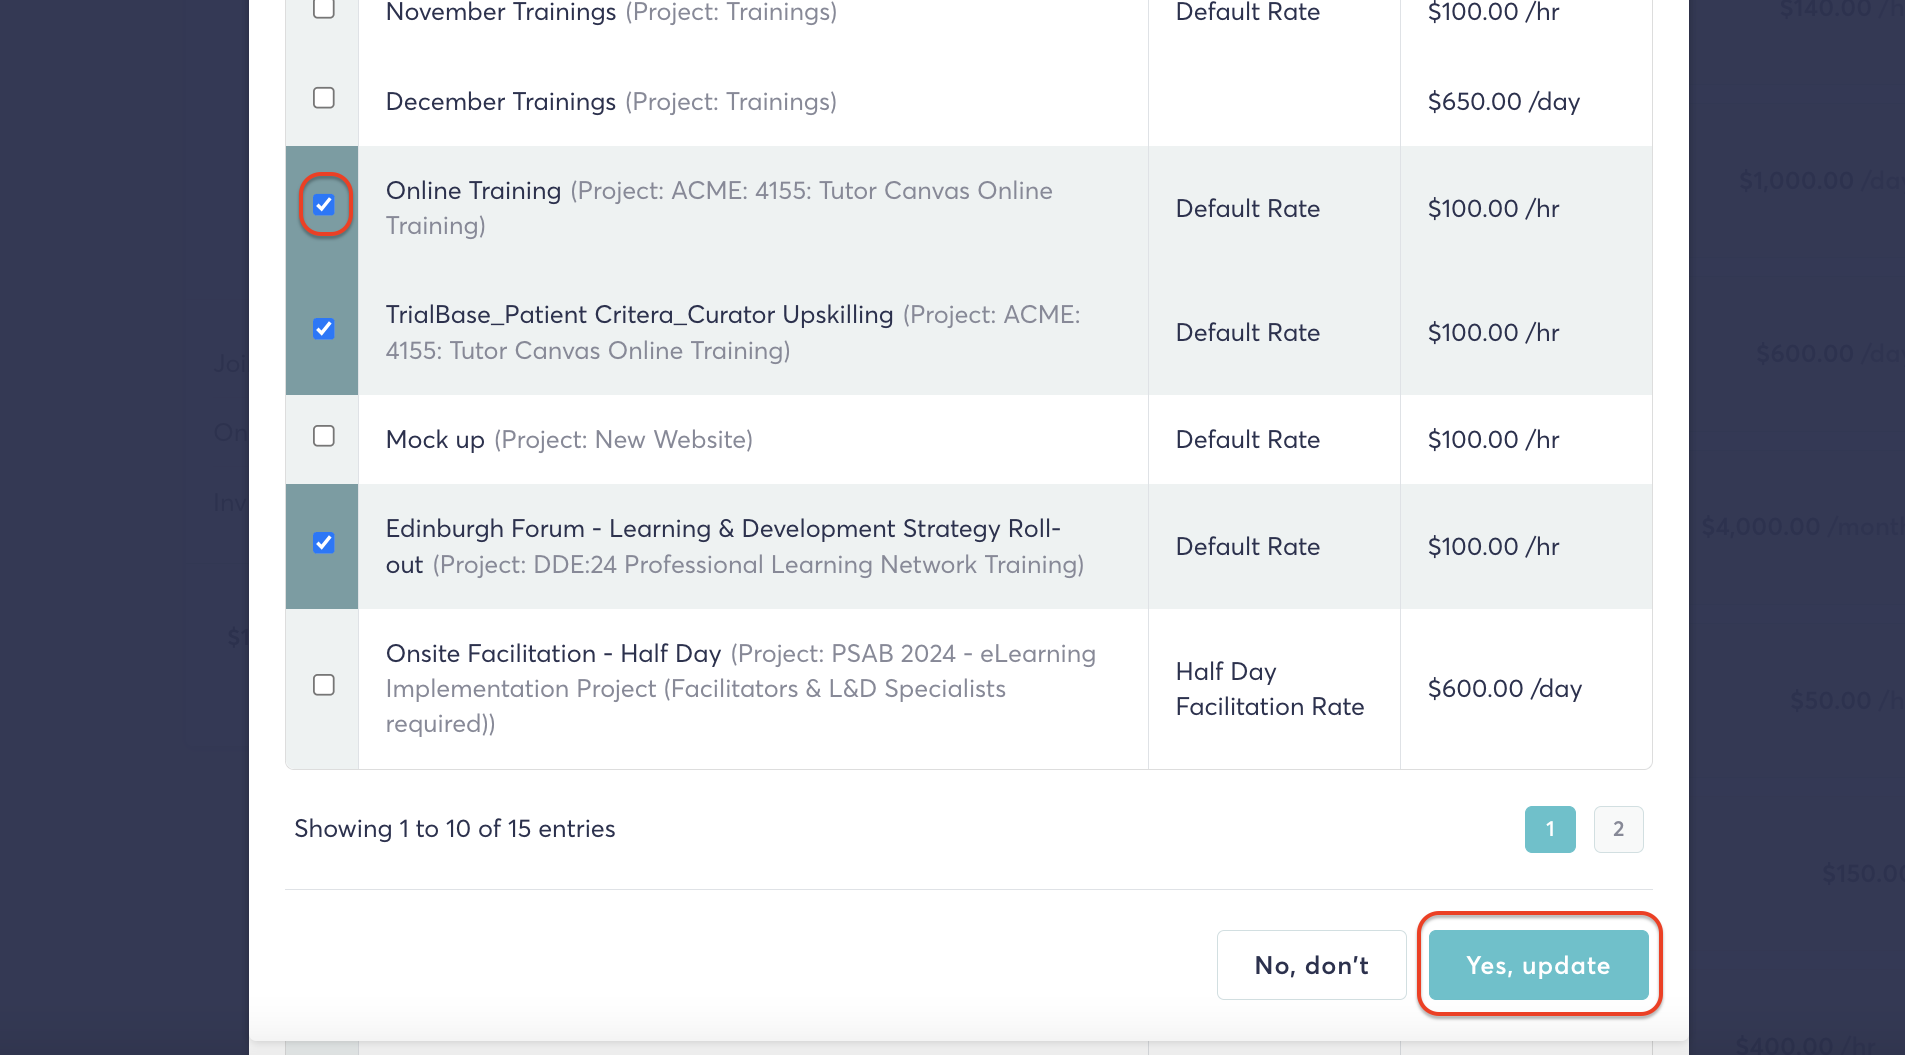Select page 1 of pagination
This screenshot has height=1055, width=1905.
[x=1550, y=829]
